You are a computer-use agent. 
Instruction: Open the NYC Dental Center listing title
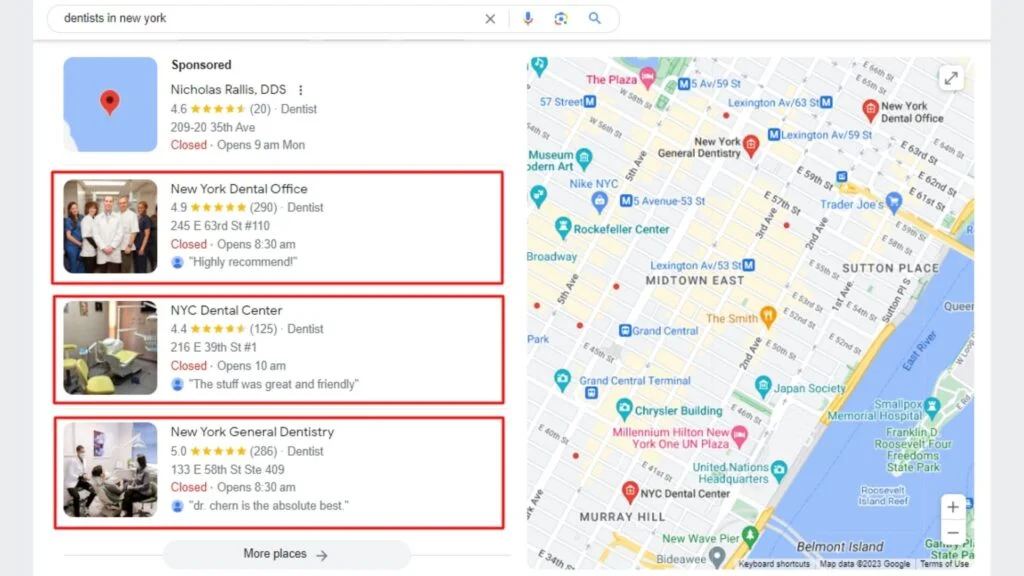click(x=226, y=310)
